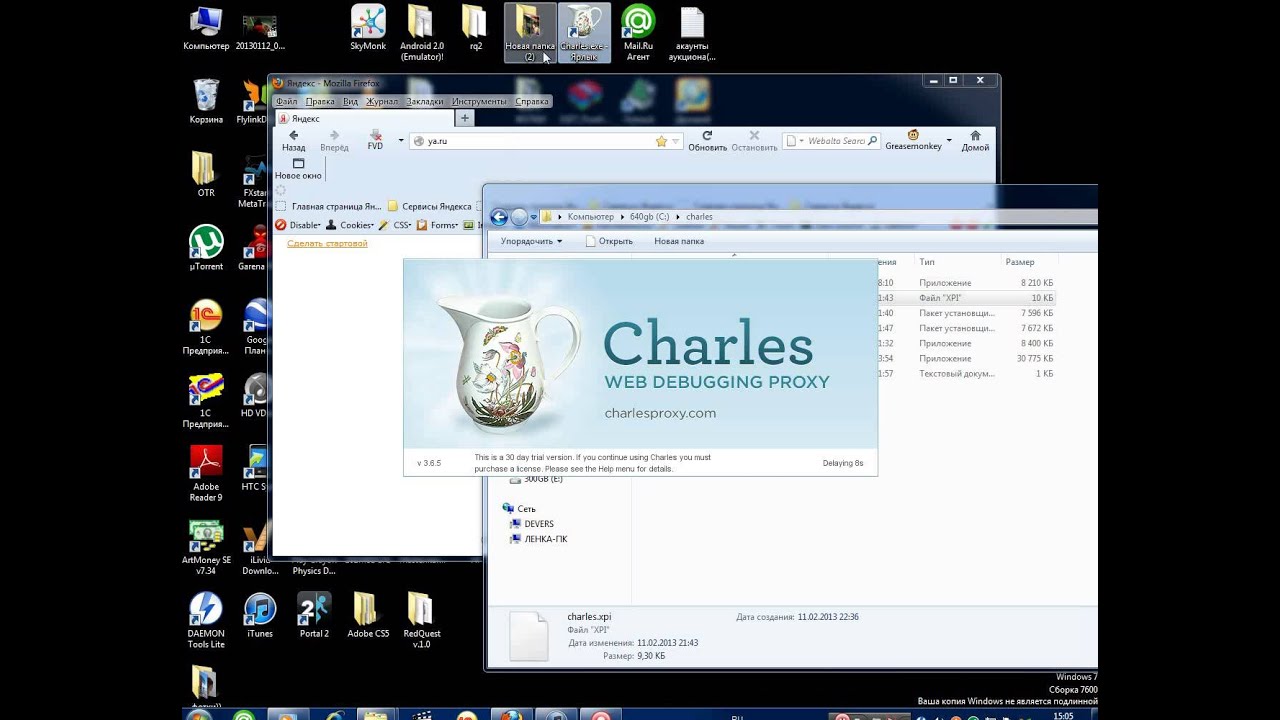Select DEVERS network computer in Explorer

click(531, 524)
